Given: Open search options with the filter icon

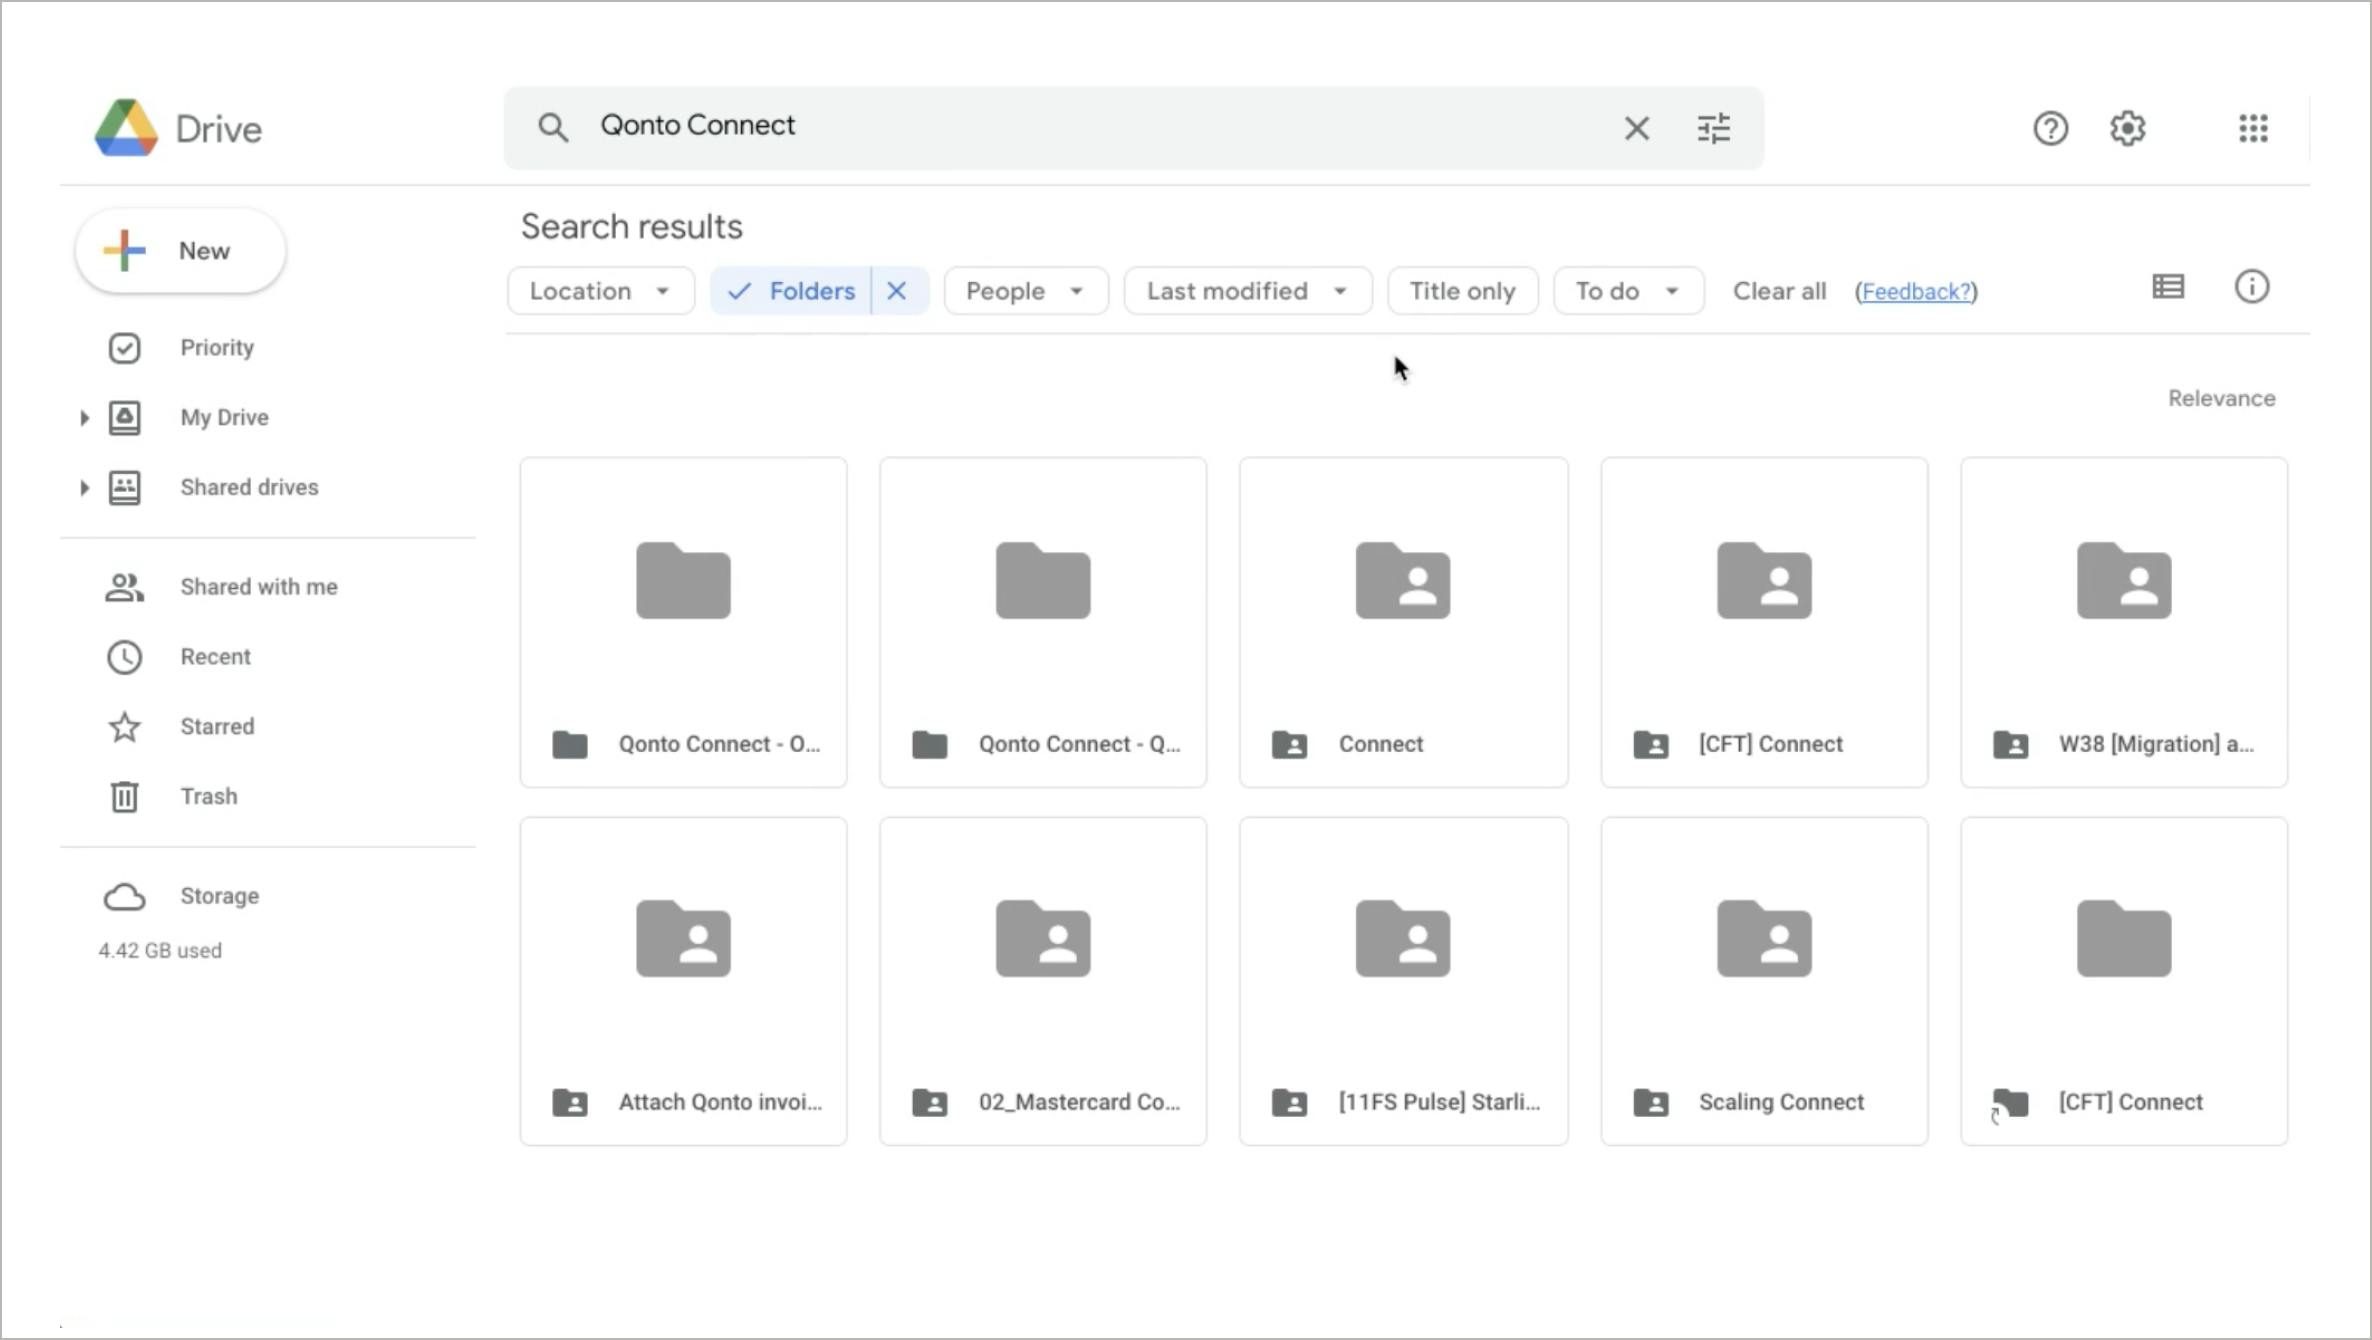Looking at the screenshot, I should [1713, 127].
